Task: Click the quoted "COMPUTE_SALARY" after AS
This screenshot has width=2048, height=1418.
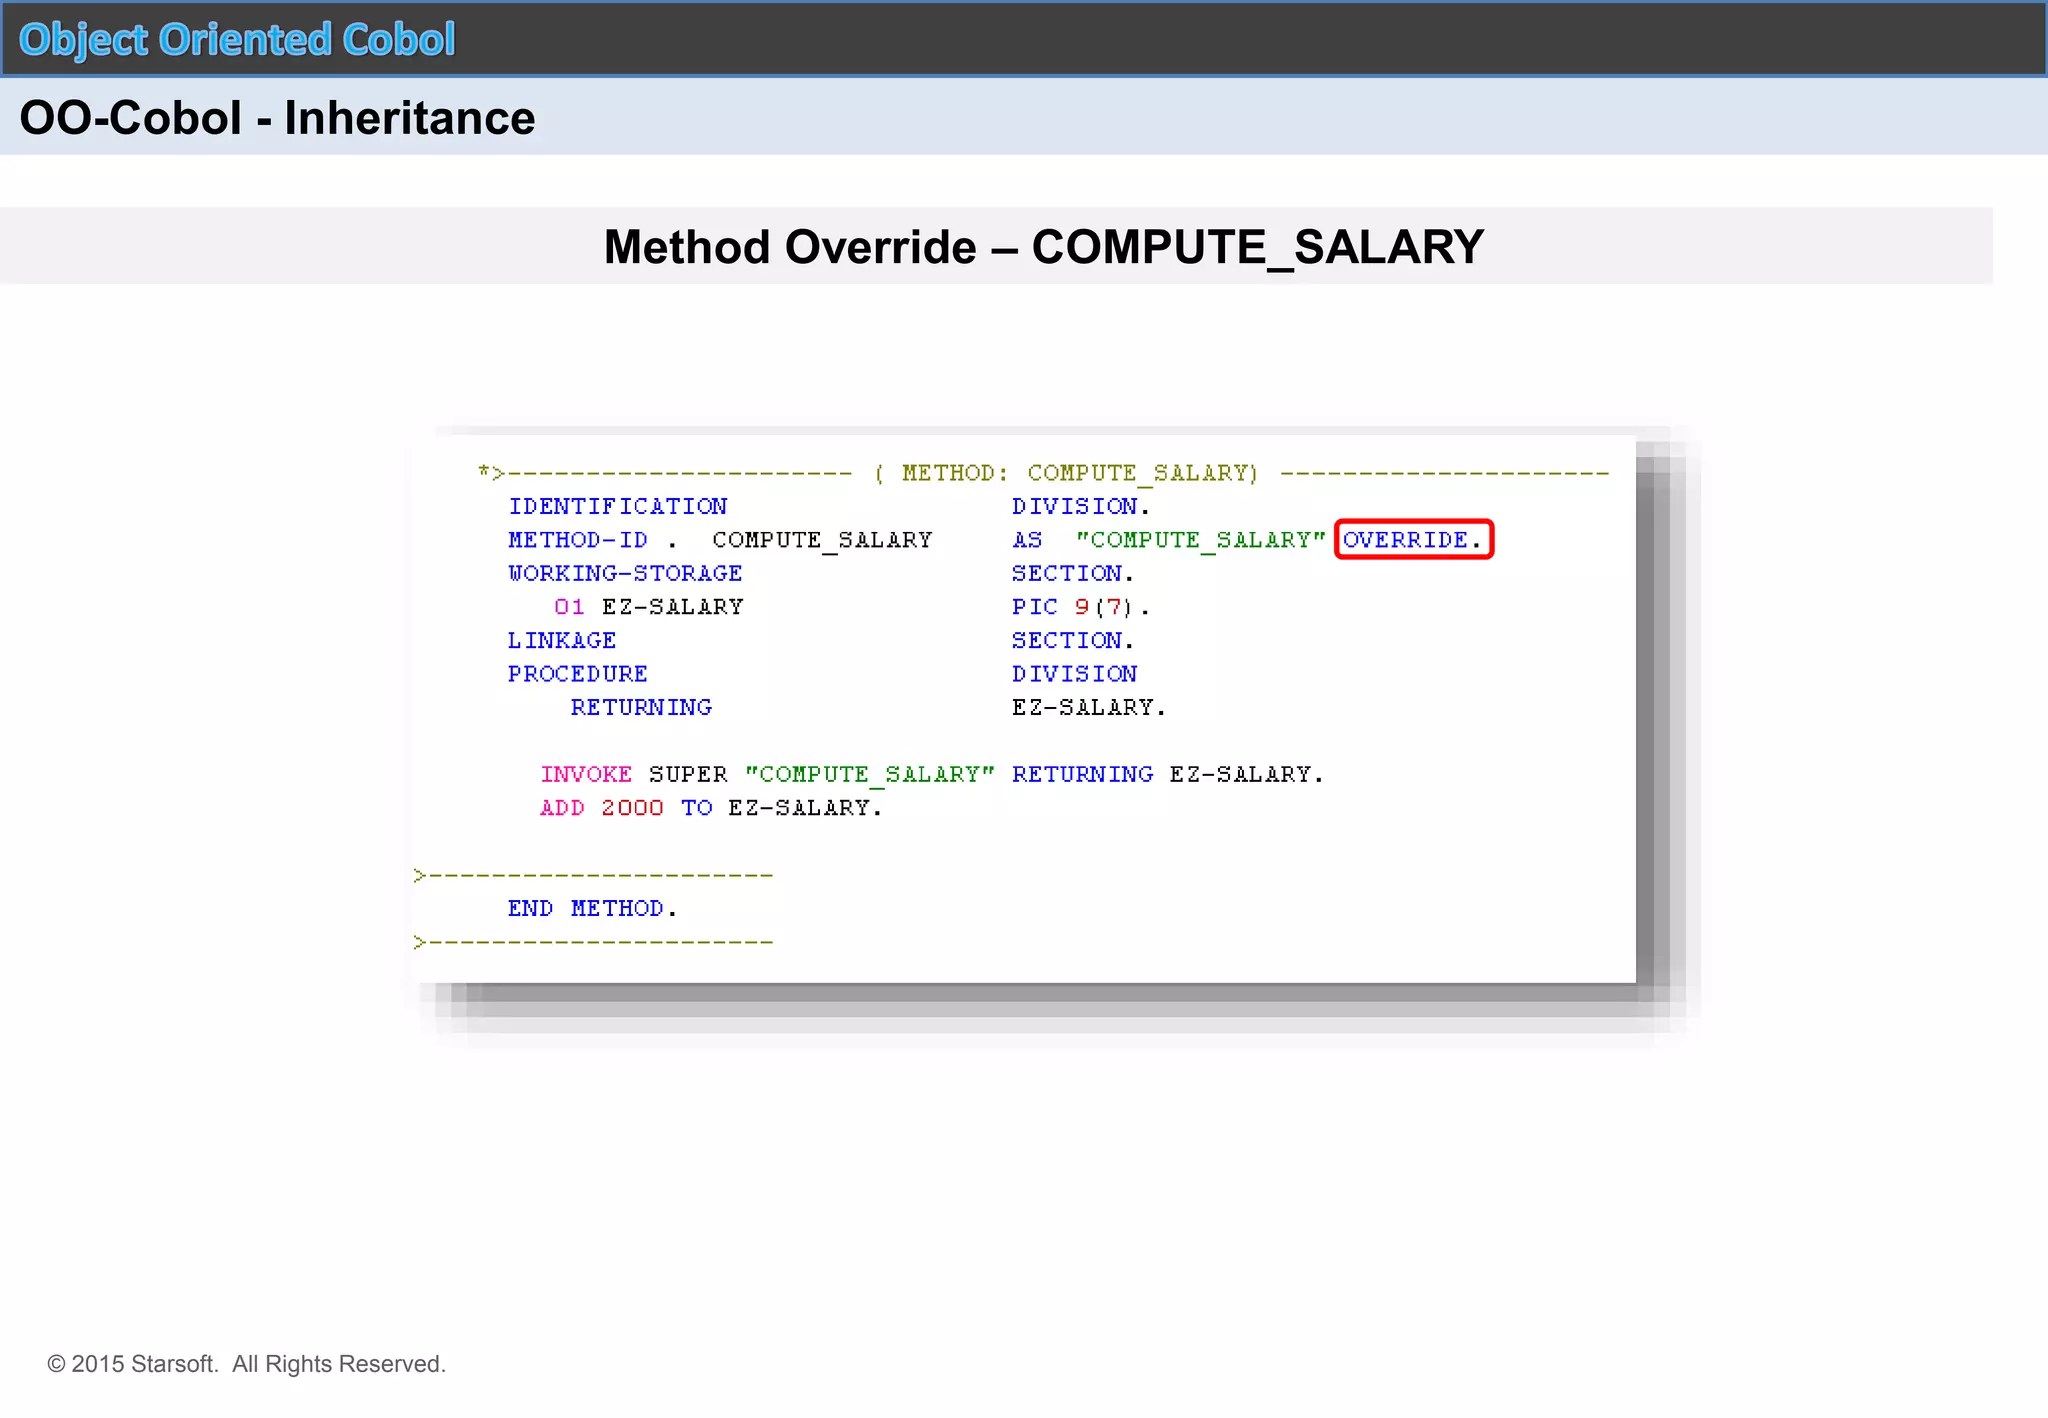Action: click(1201, 540)
